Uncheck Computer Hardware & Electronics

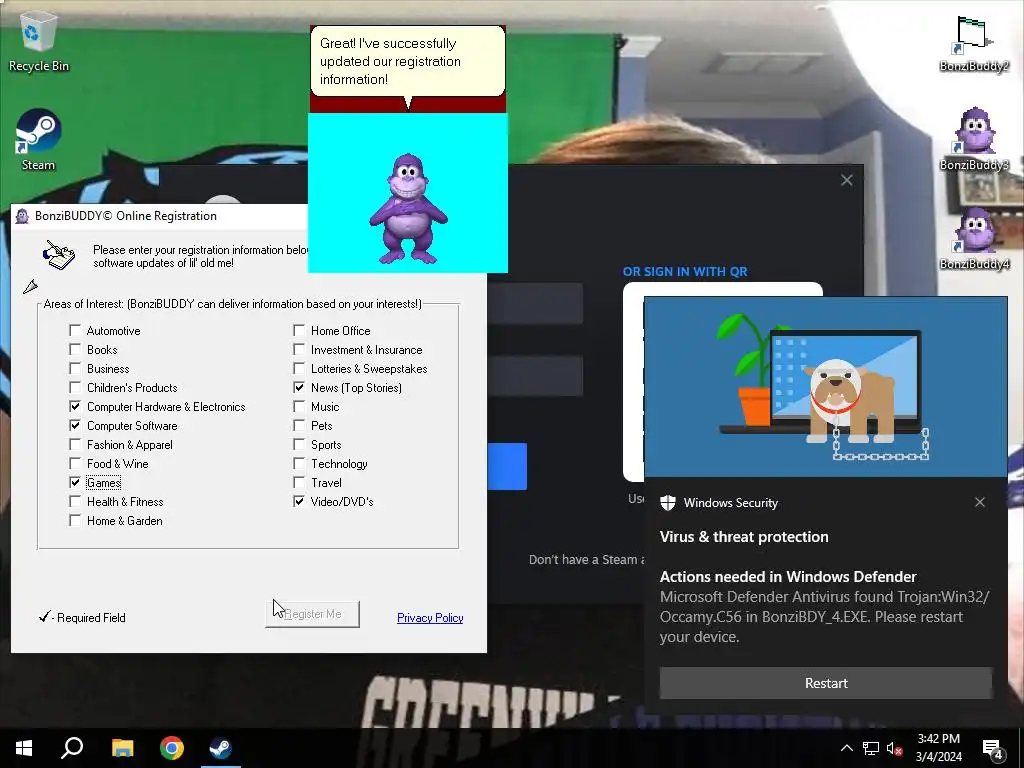point(75,406)
